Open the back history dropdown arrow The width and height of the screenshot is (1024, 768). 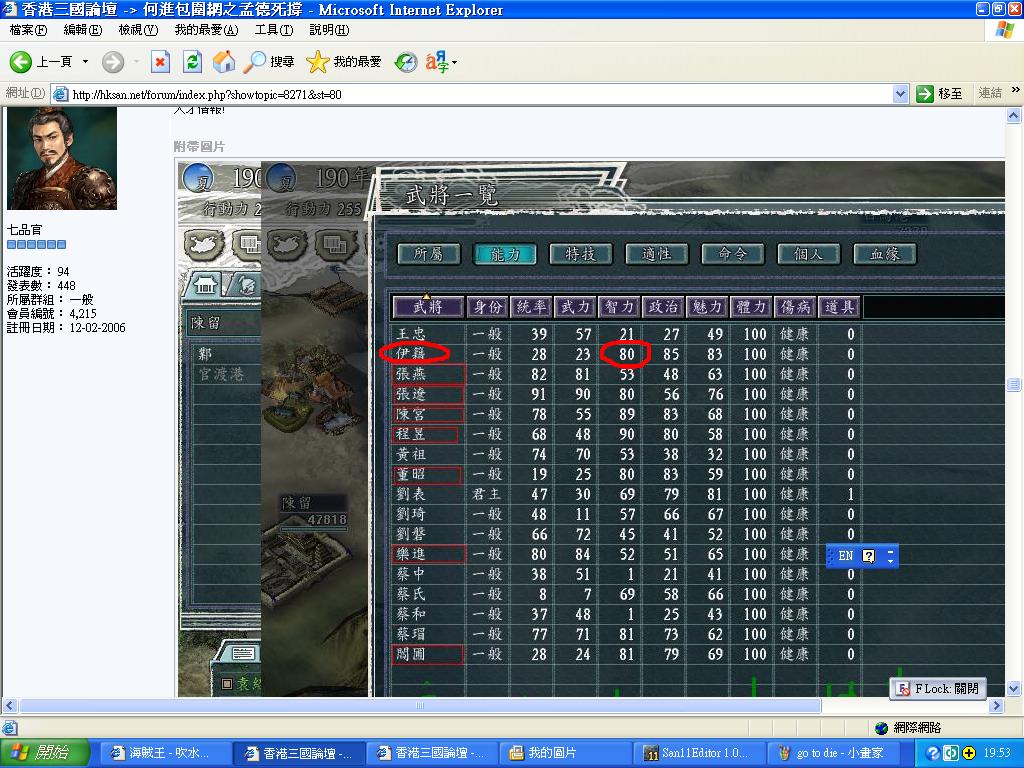(x=85, y=62)
